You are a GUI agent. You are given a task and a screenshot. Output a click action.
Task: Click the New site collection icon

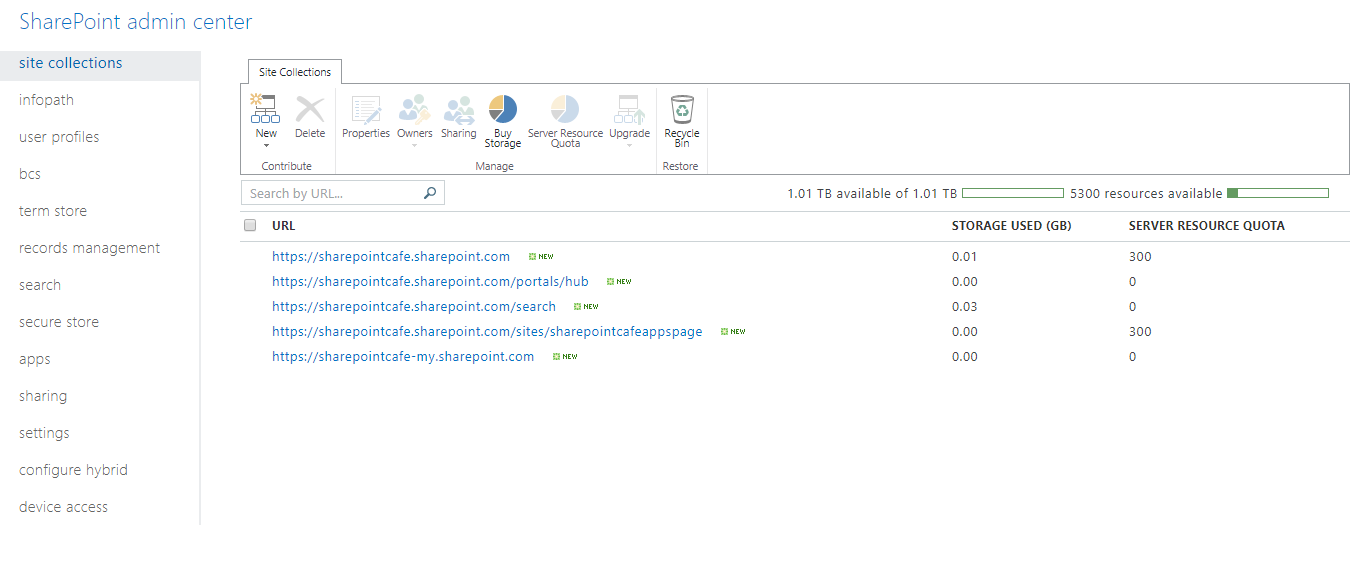(265, 109)
